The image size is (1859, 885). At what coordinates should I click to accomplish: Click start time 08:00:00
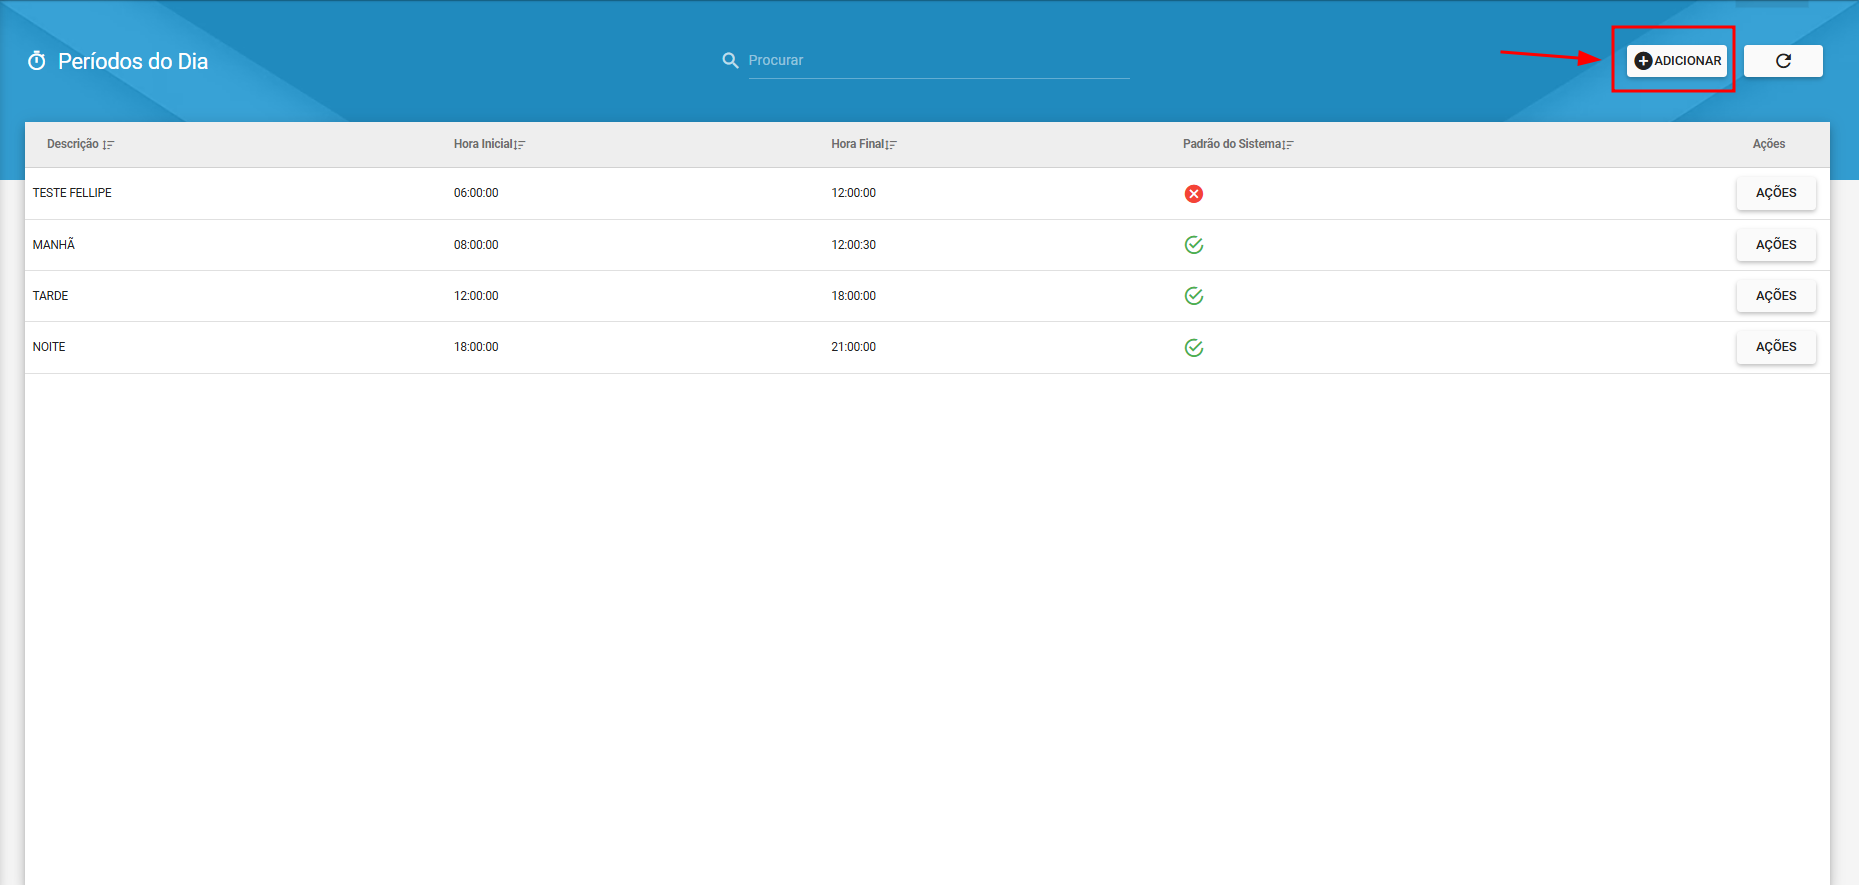tap(476, 245)
